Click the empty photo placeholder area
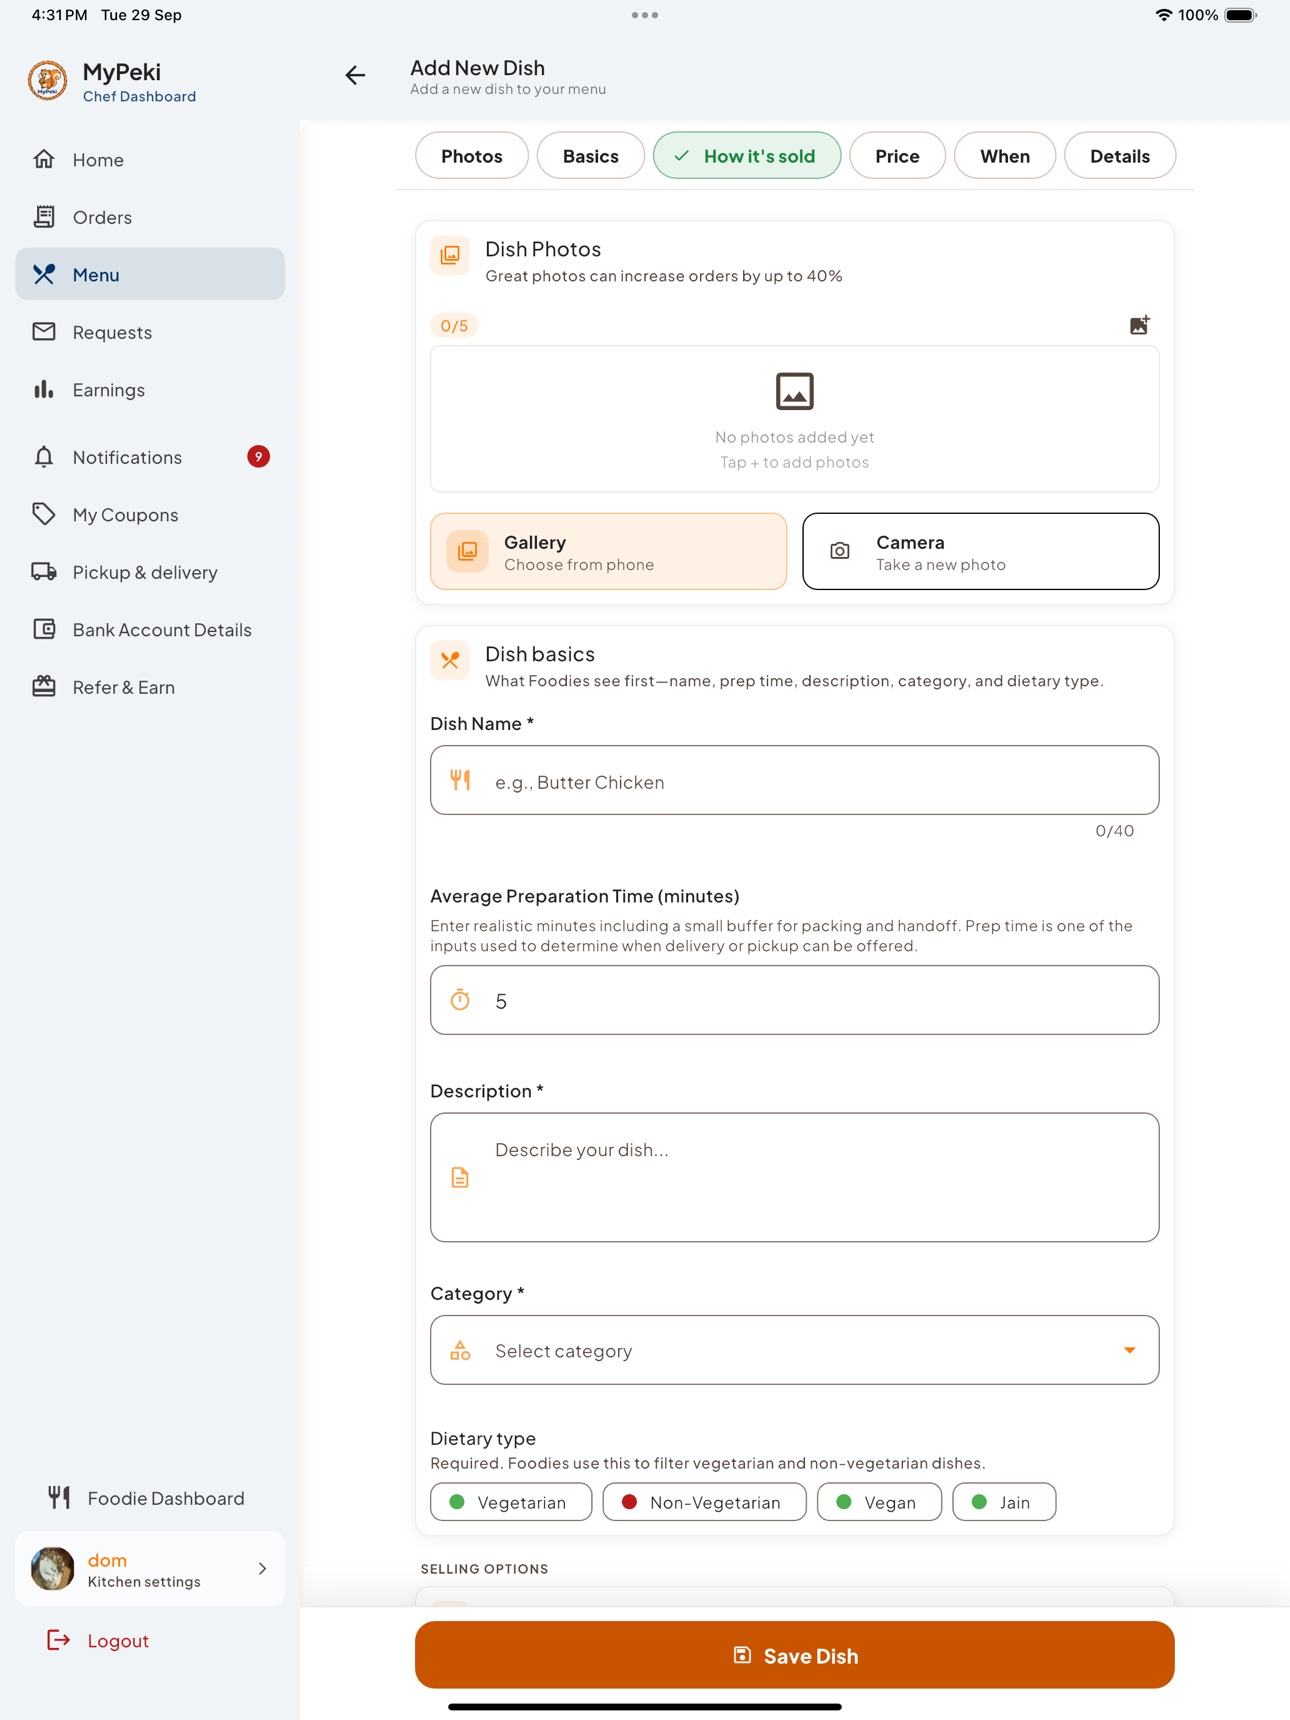This screenshot has width=1290, height=1720. click(x=795, y=419)
